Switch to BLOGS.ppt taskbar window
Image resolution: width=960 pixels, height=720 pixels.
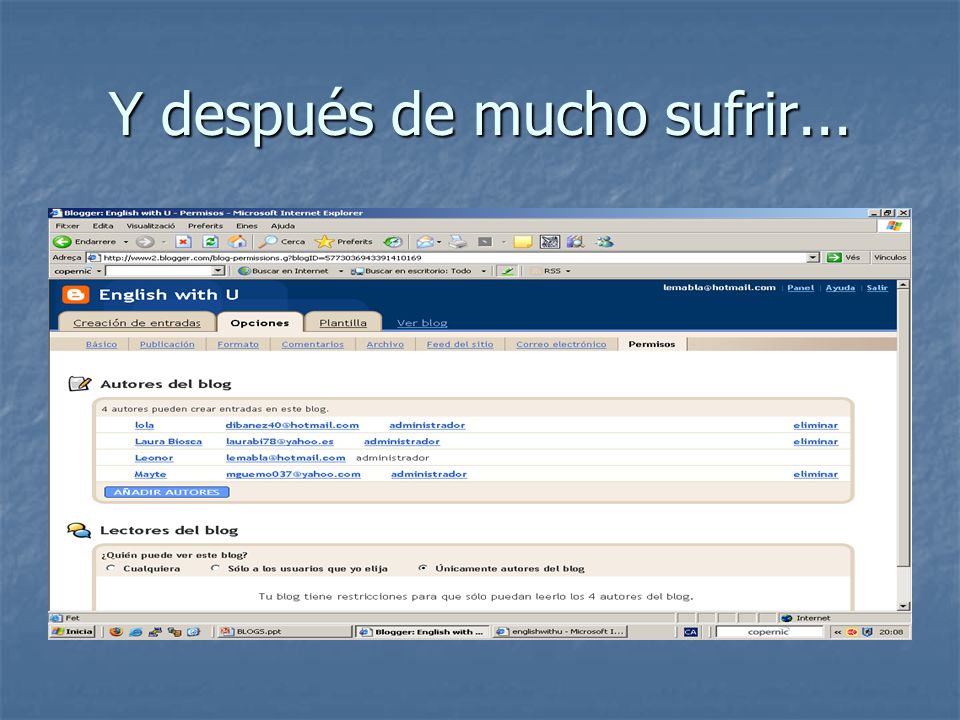point(283,631)
